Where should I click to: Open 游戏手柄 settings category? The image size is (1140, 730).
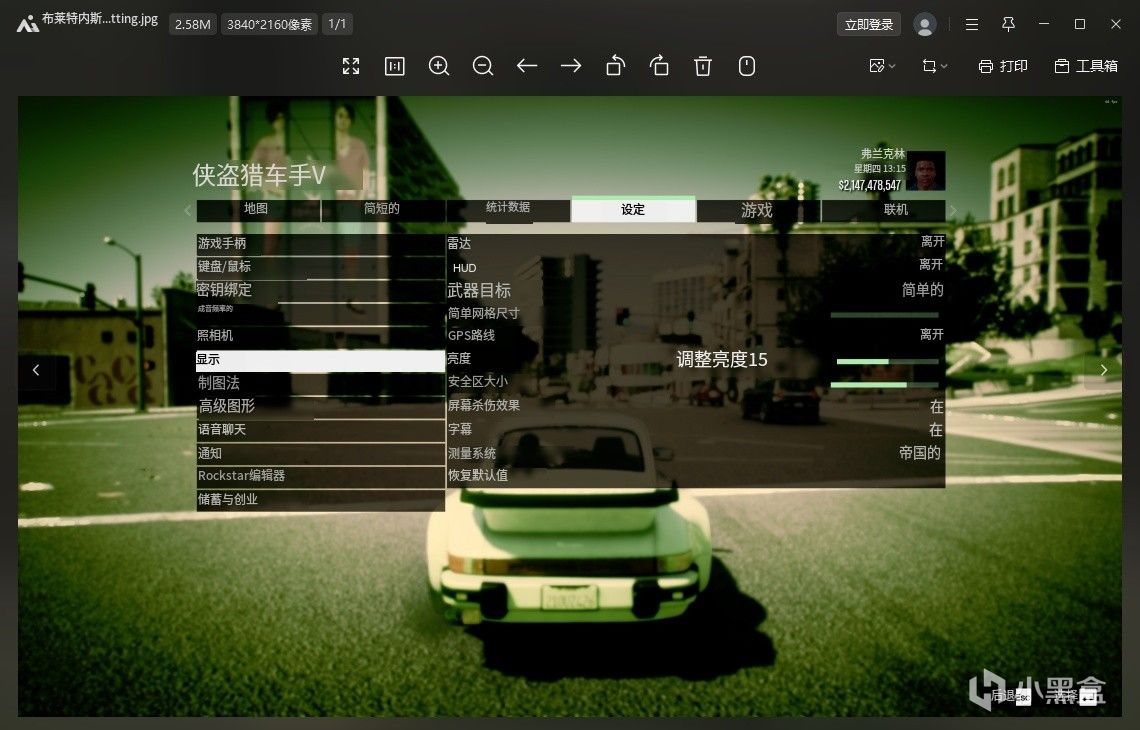click(x=321, y=244)
